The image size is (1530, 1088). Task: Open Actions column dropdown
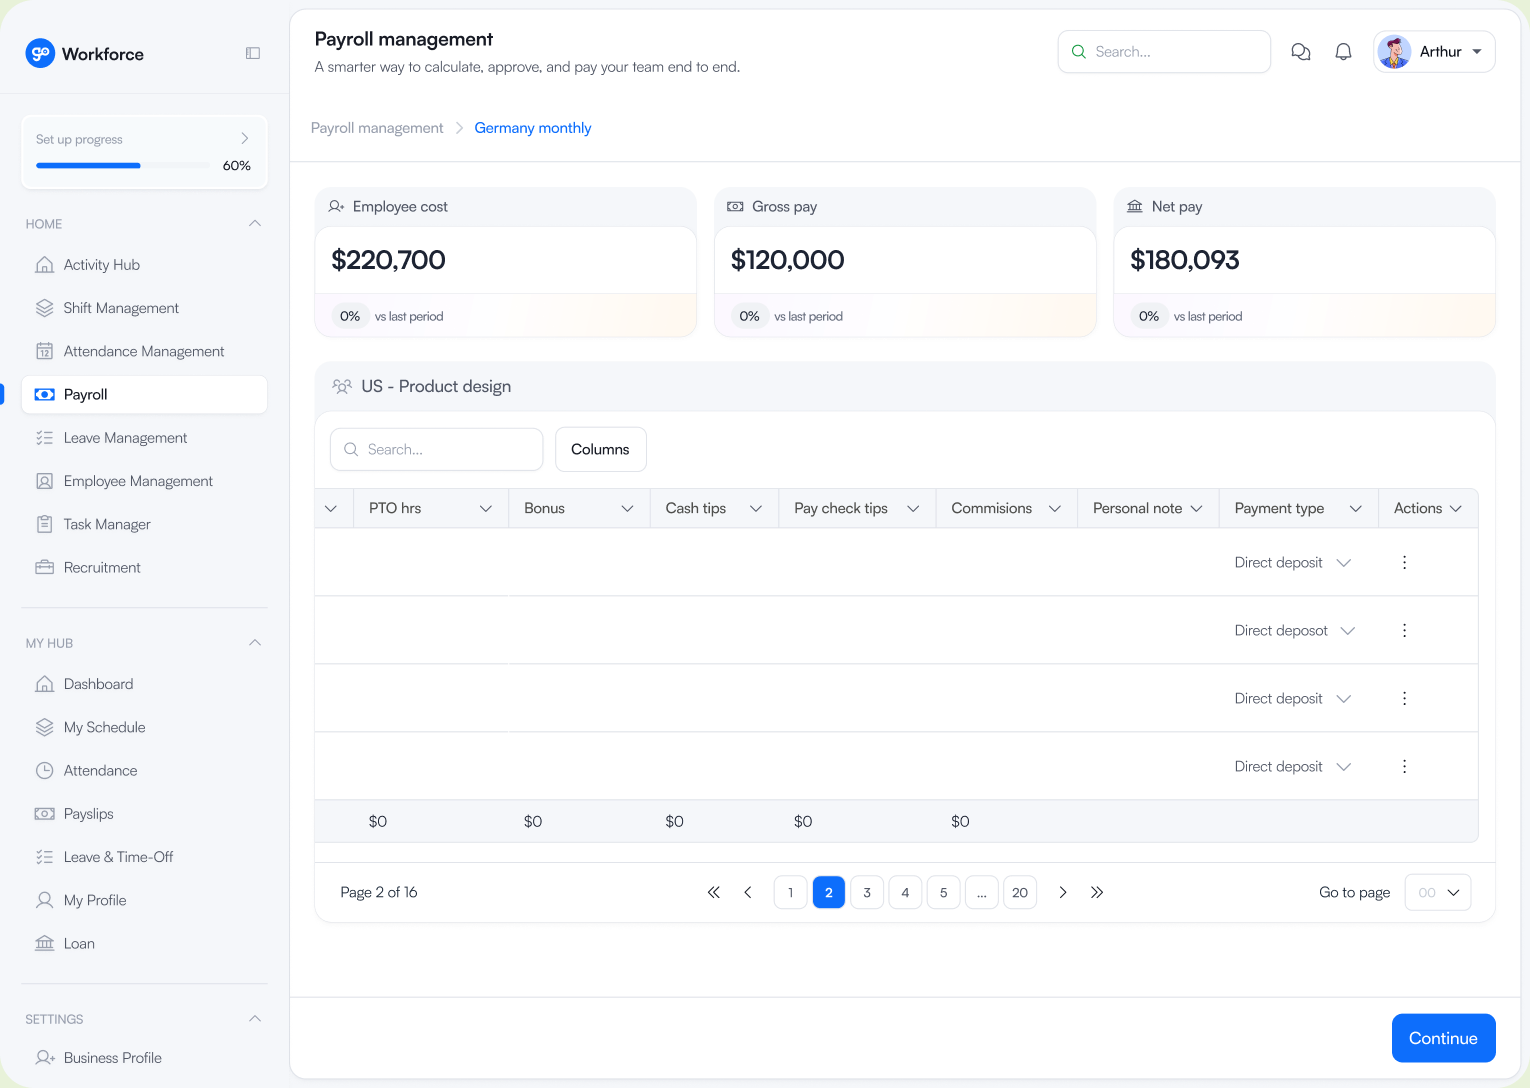1456,509
